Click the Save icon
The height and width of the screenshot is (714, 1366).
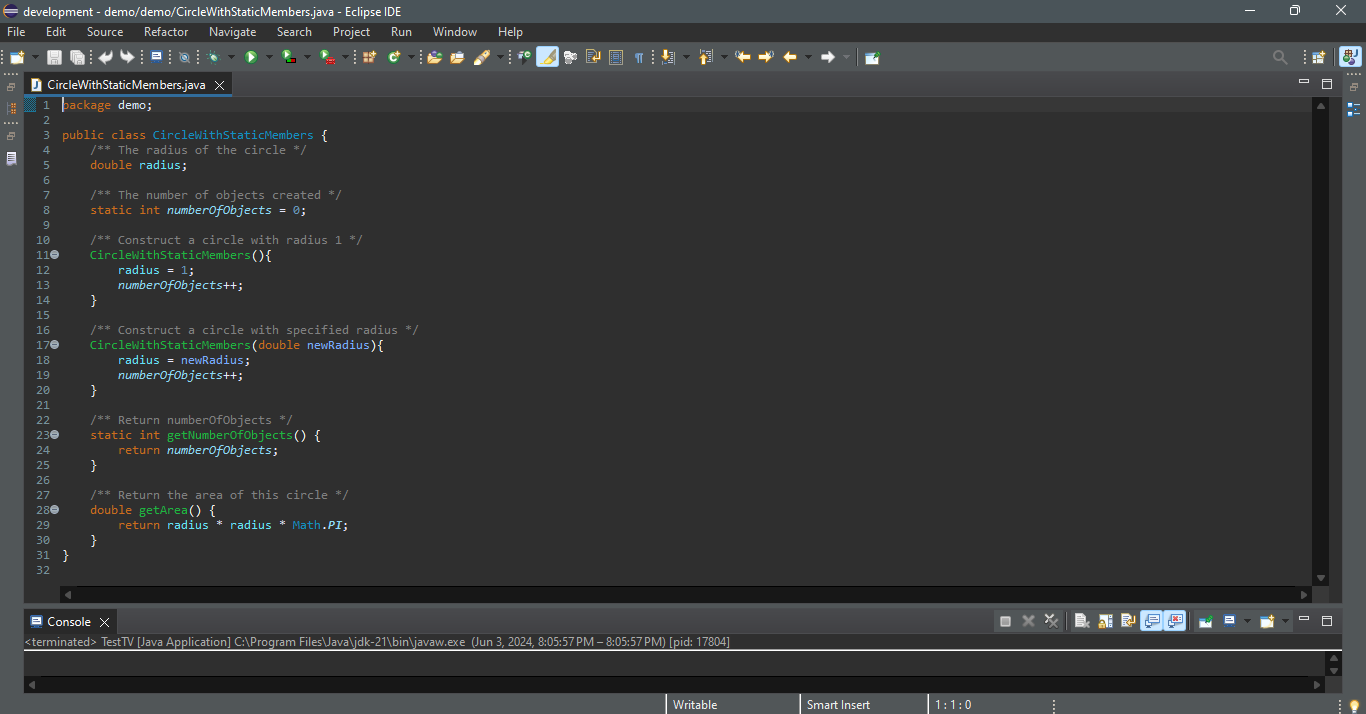coord(54,57)
